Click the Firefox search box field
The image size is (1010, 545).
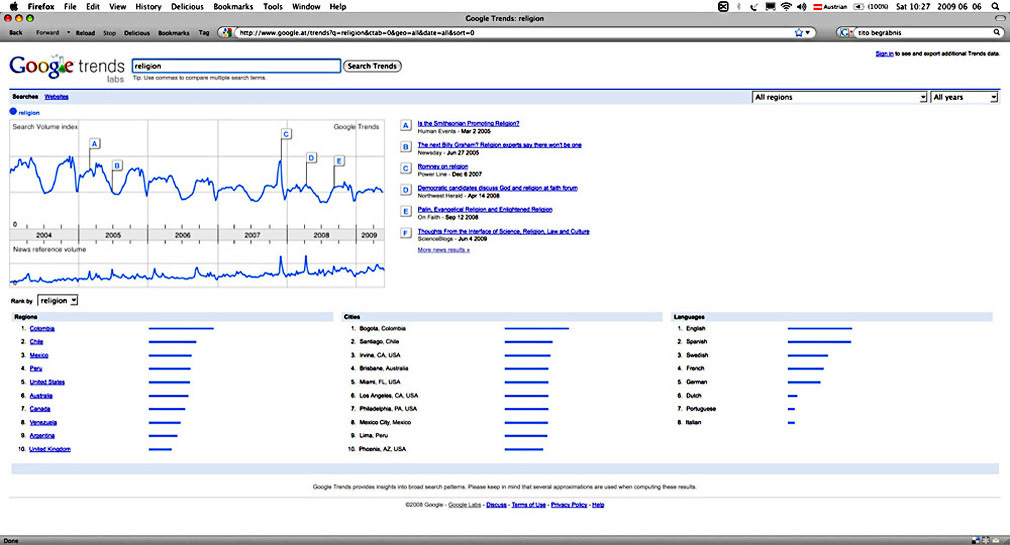(923, 32)
